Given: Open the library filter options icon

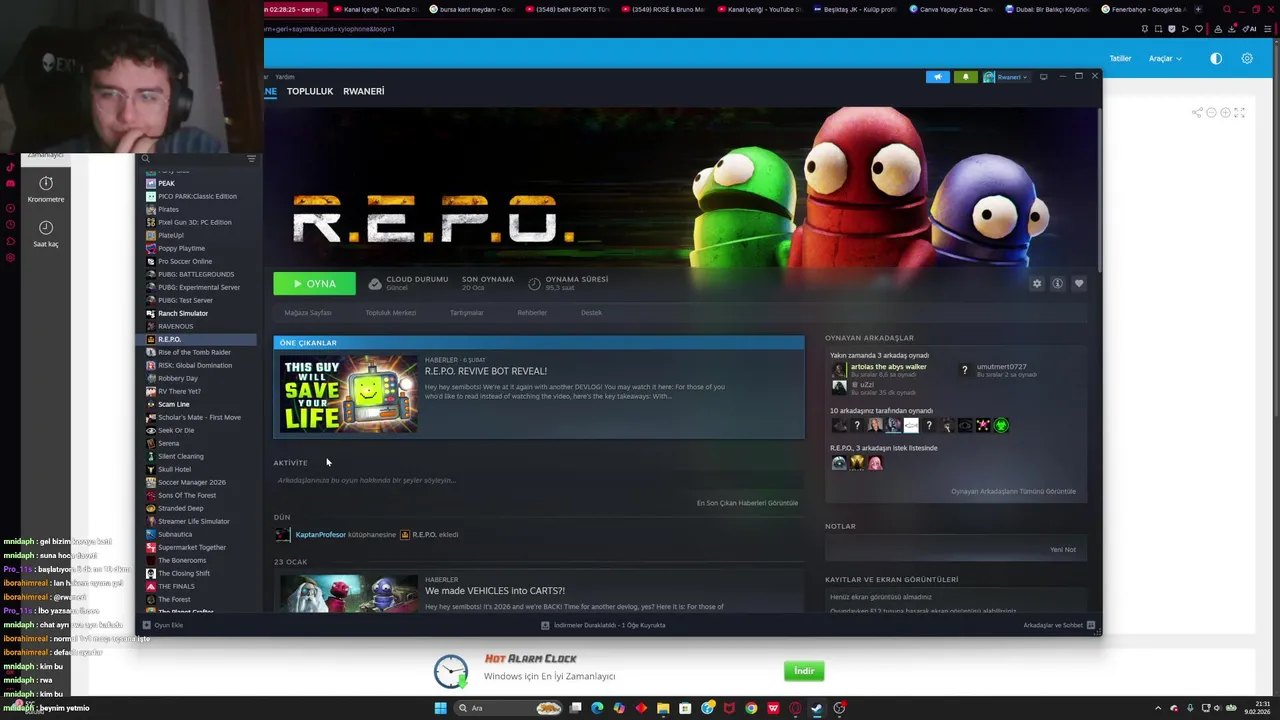Looking at the screenshot, I should pos(251,158).
